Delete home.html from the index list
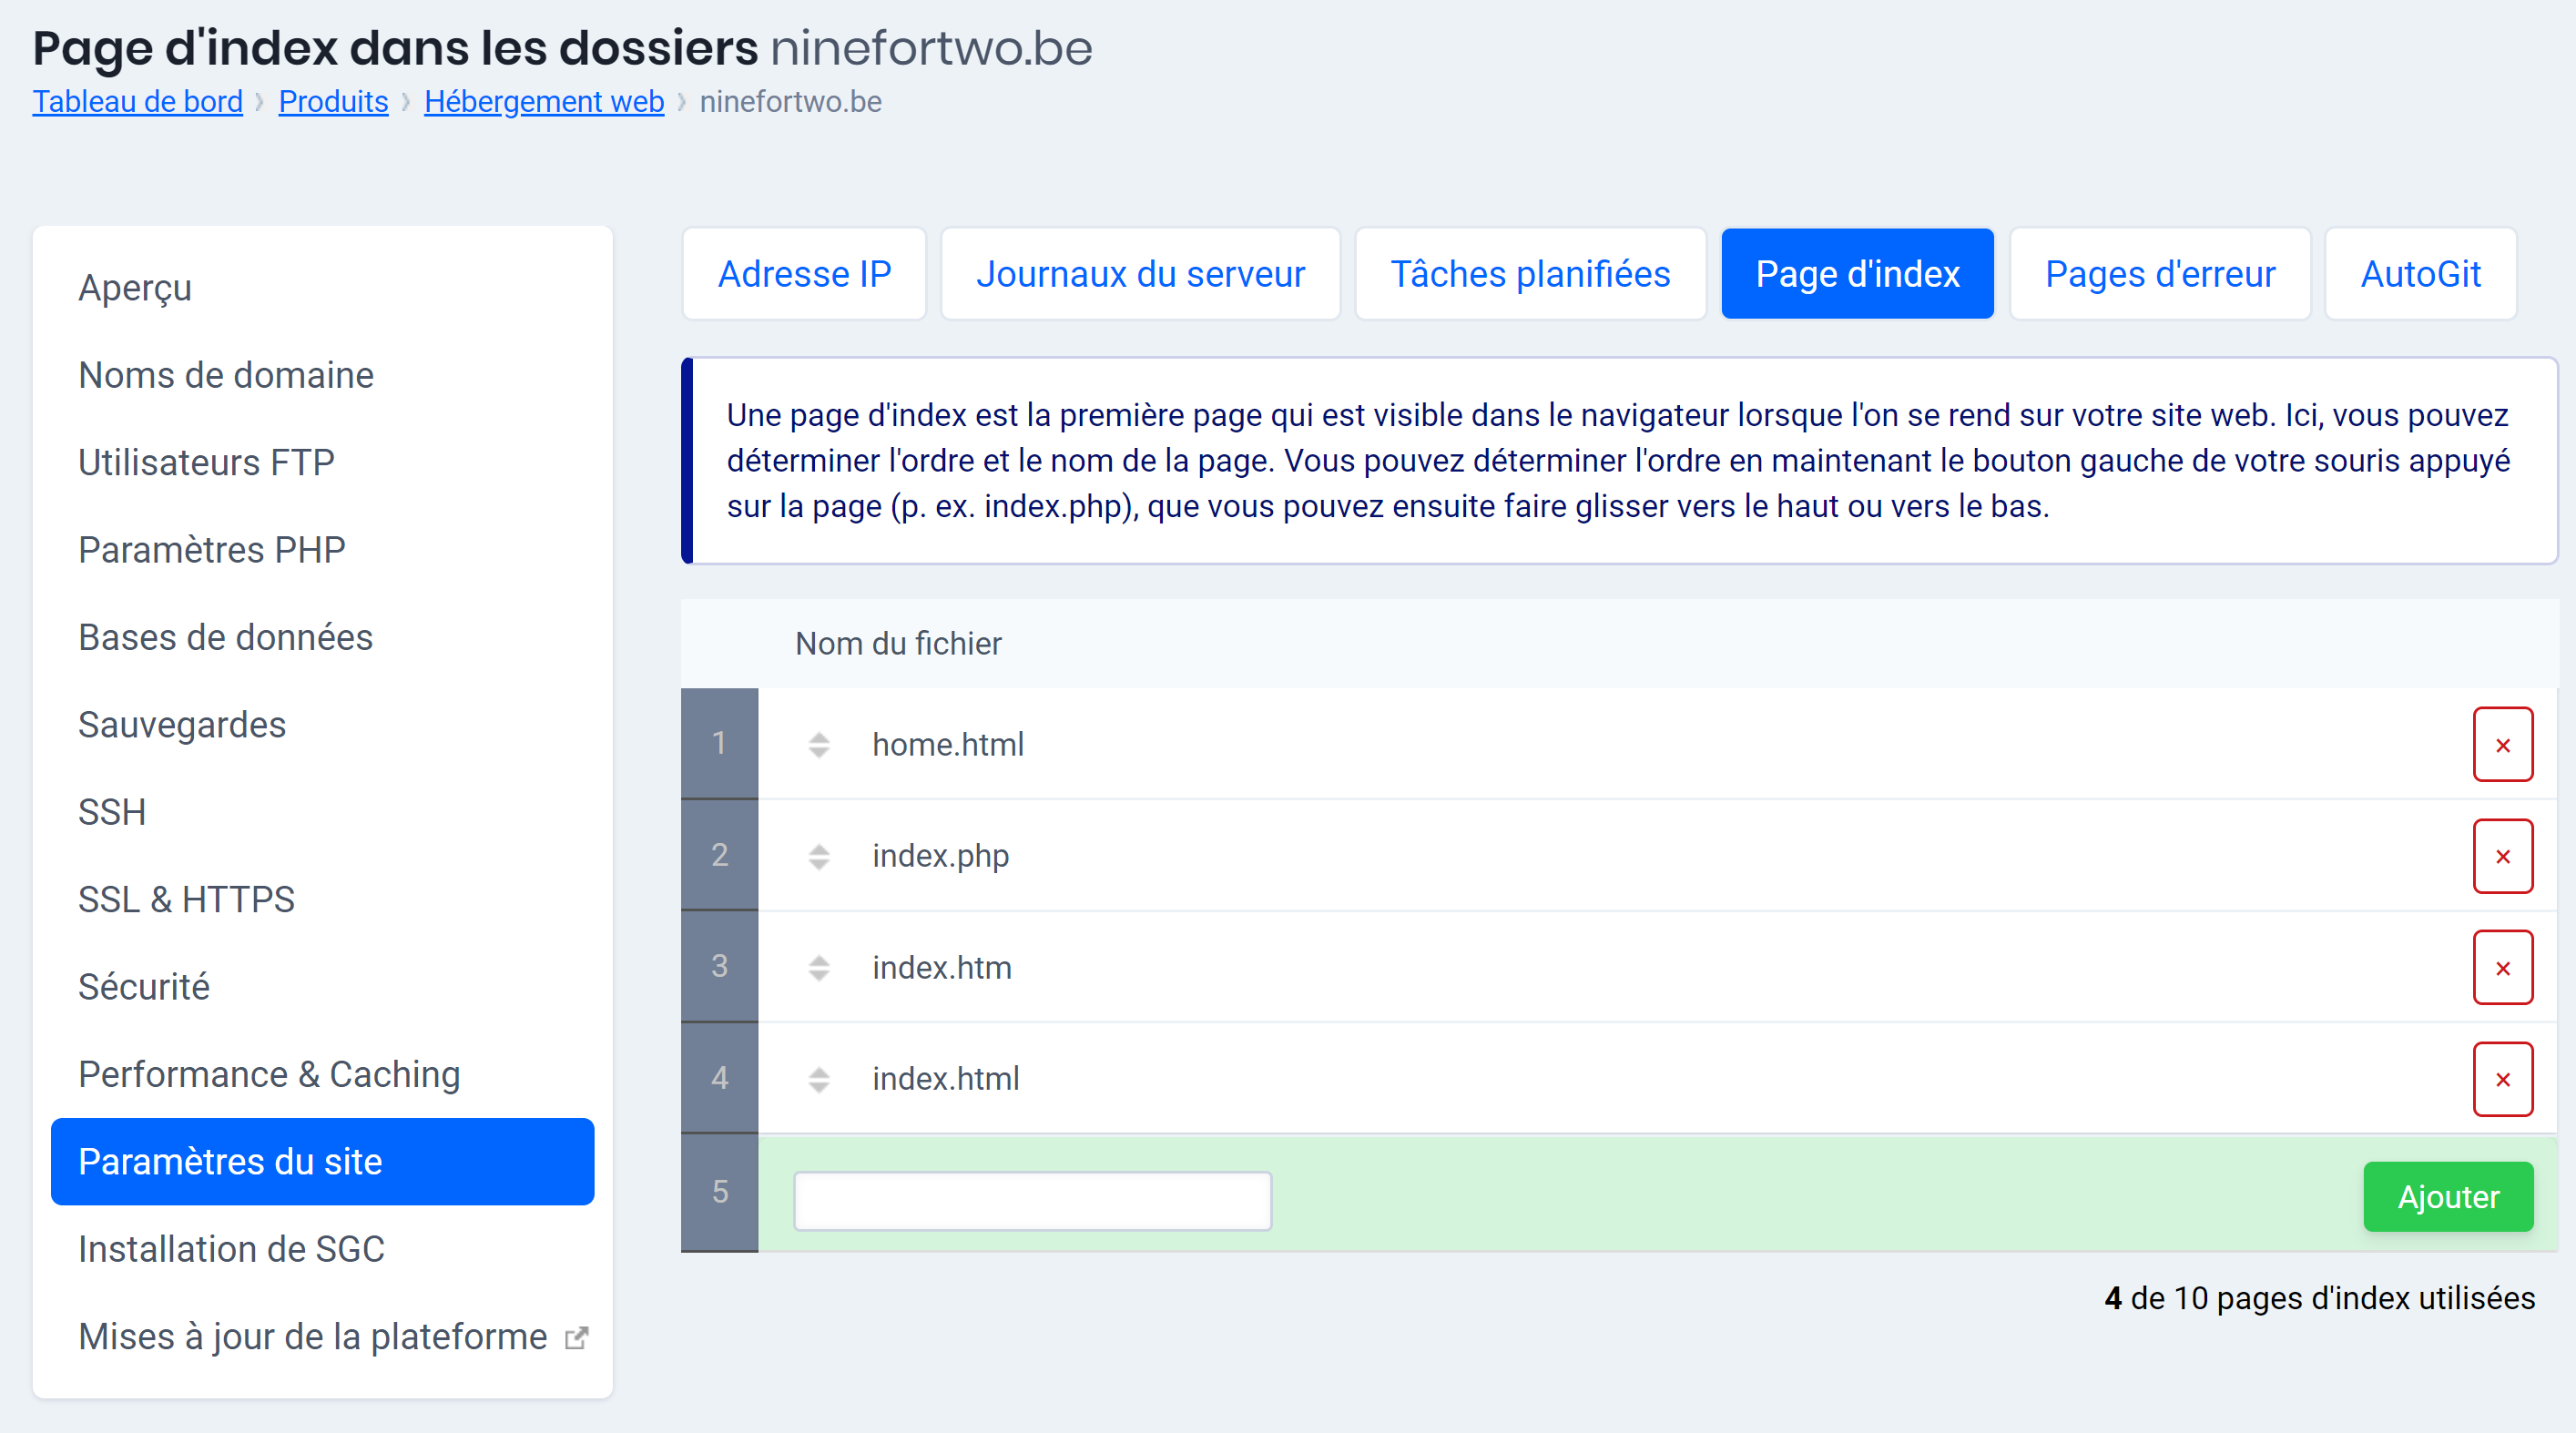Image resolution: width=2576 pixels, height=1433 pixels. [x=2503, y=744]
